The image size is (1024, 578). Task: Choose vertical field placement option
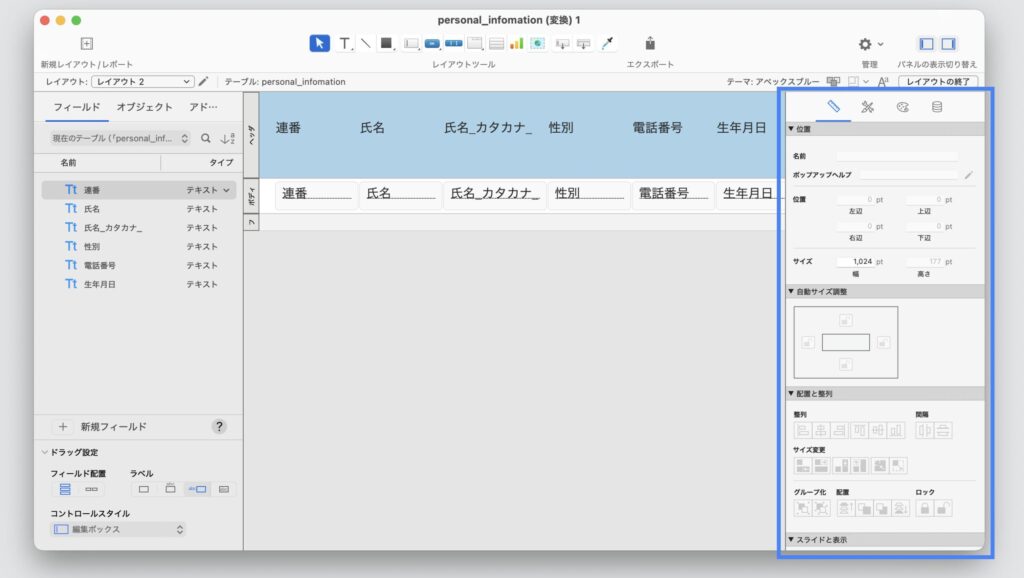point(65,489)
